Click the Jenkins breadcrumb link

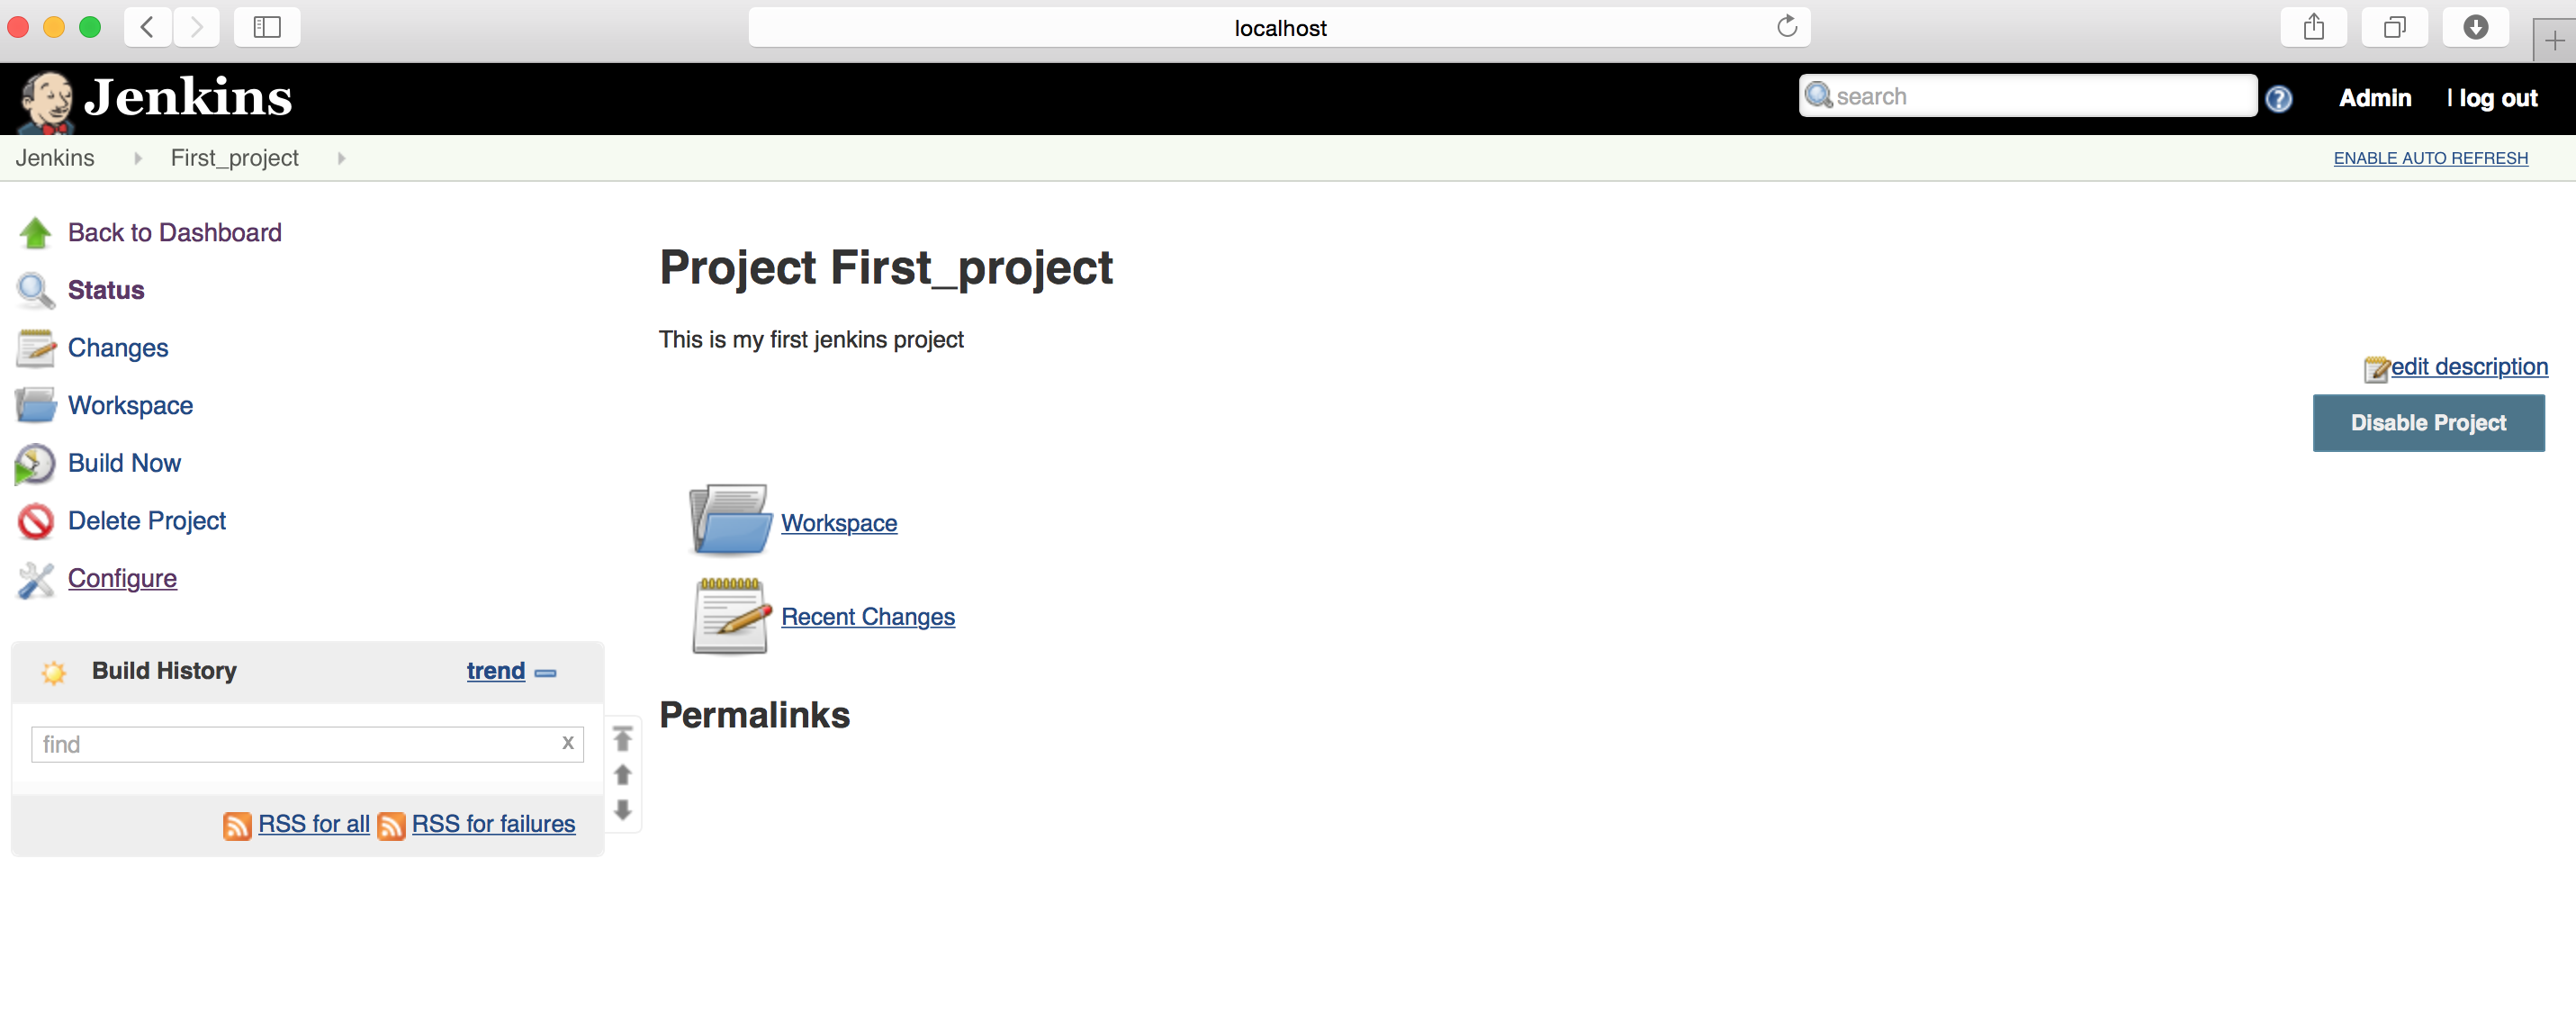pyautogui.click(x=55, y=158)
